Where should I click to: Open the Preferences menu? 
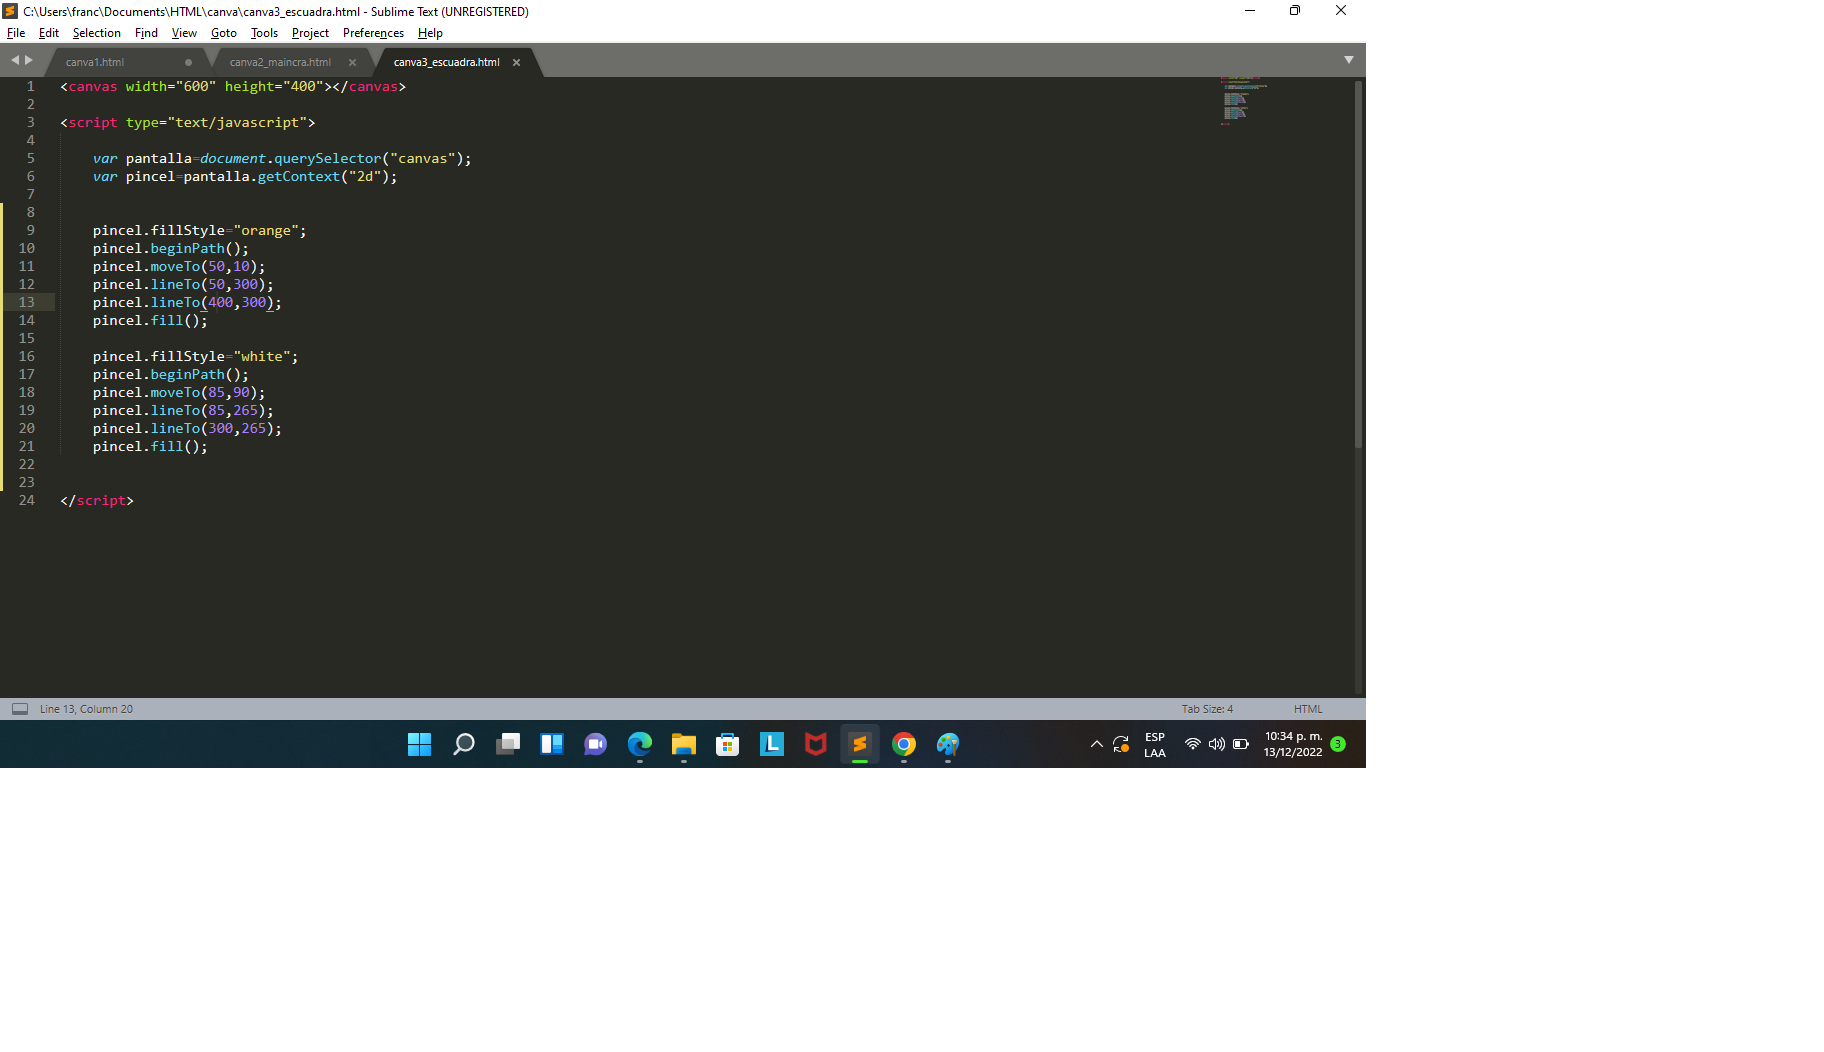pos(373,33)
